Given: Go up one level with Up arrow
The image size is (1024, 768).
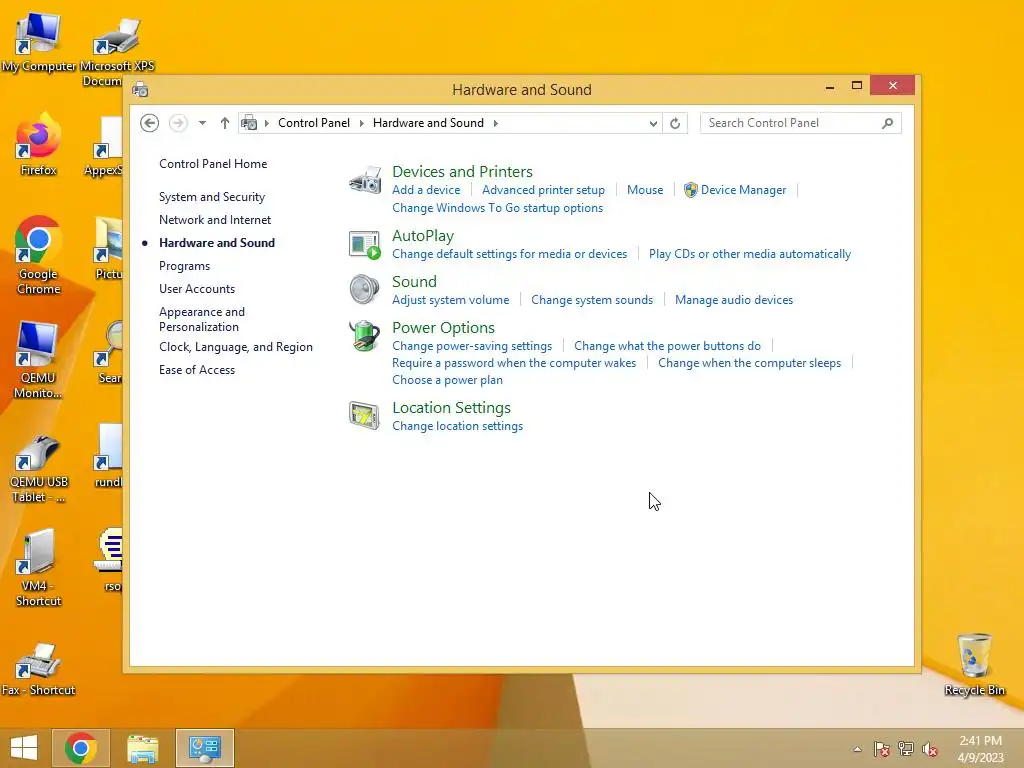Looking at the screenshot, I should [x=225, y=123].
